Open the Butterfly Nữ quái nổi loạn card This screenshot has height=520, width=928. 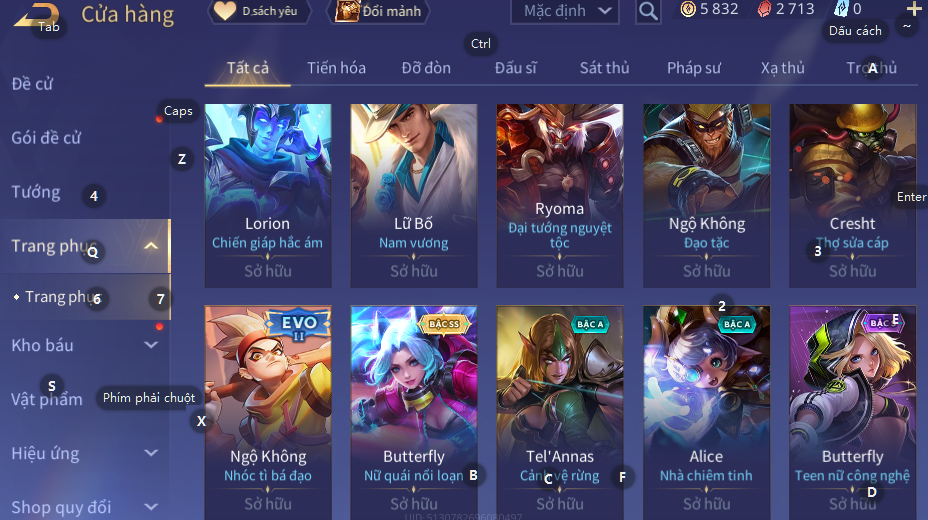pos(414,412)
